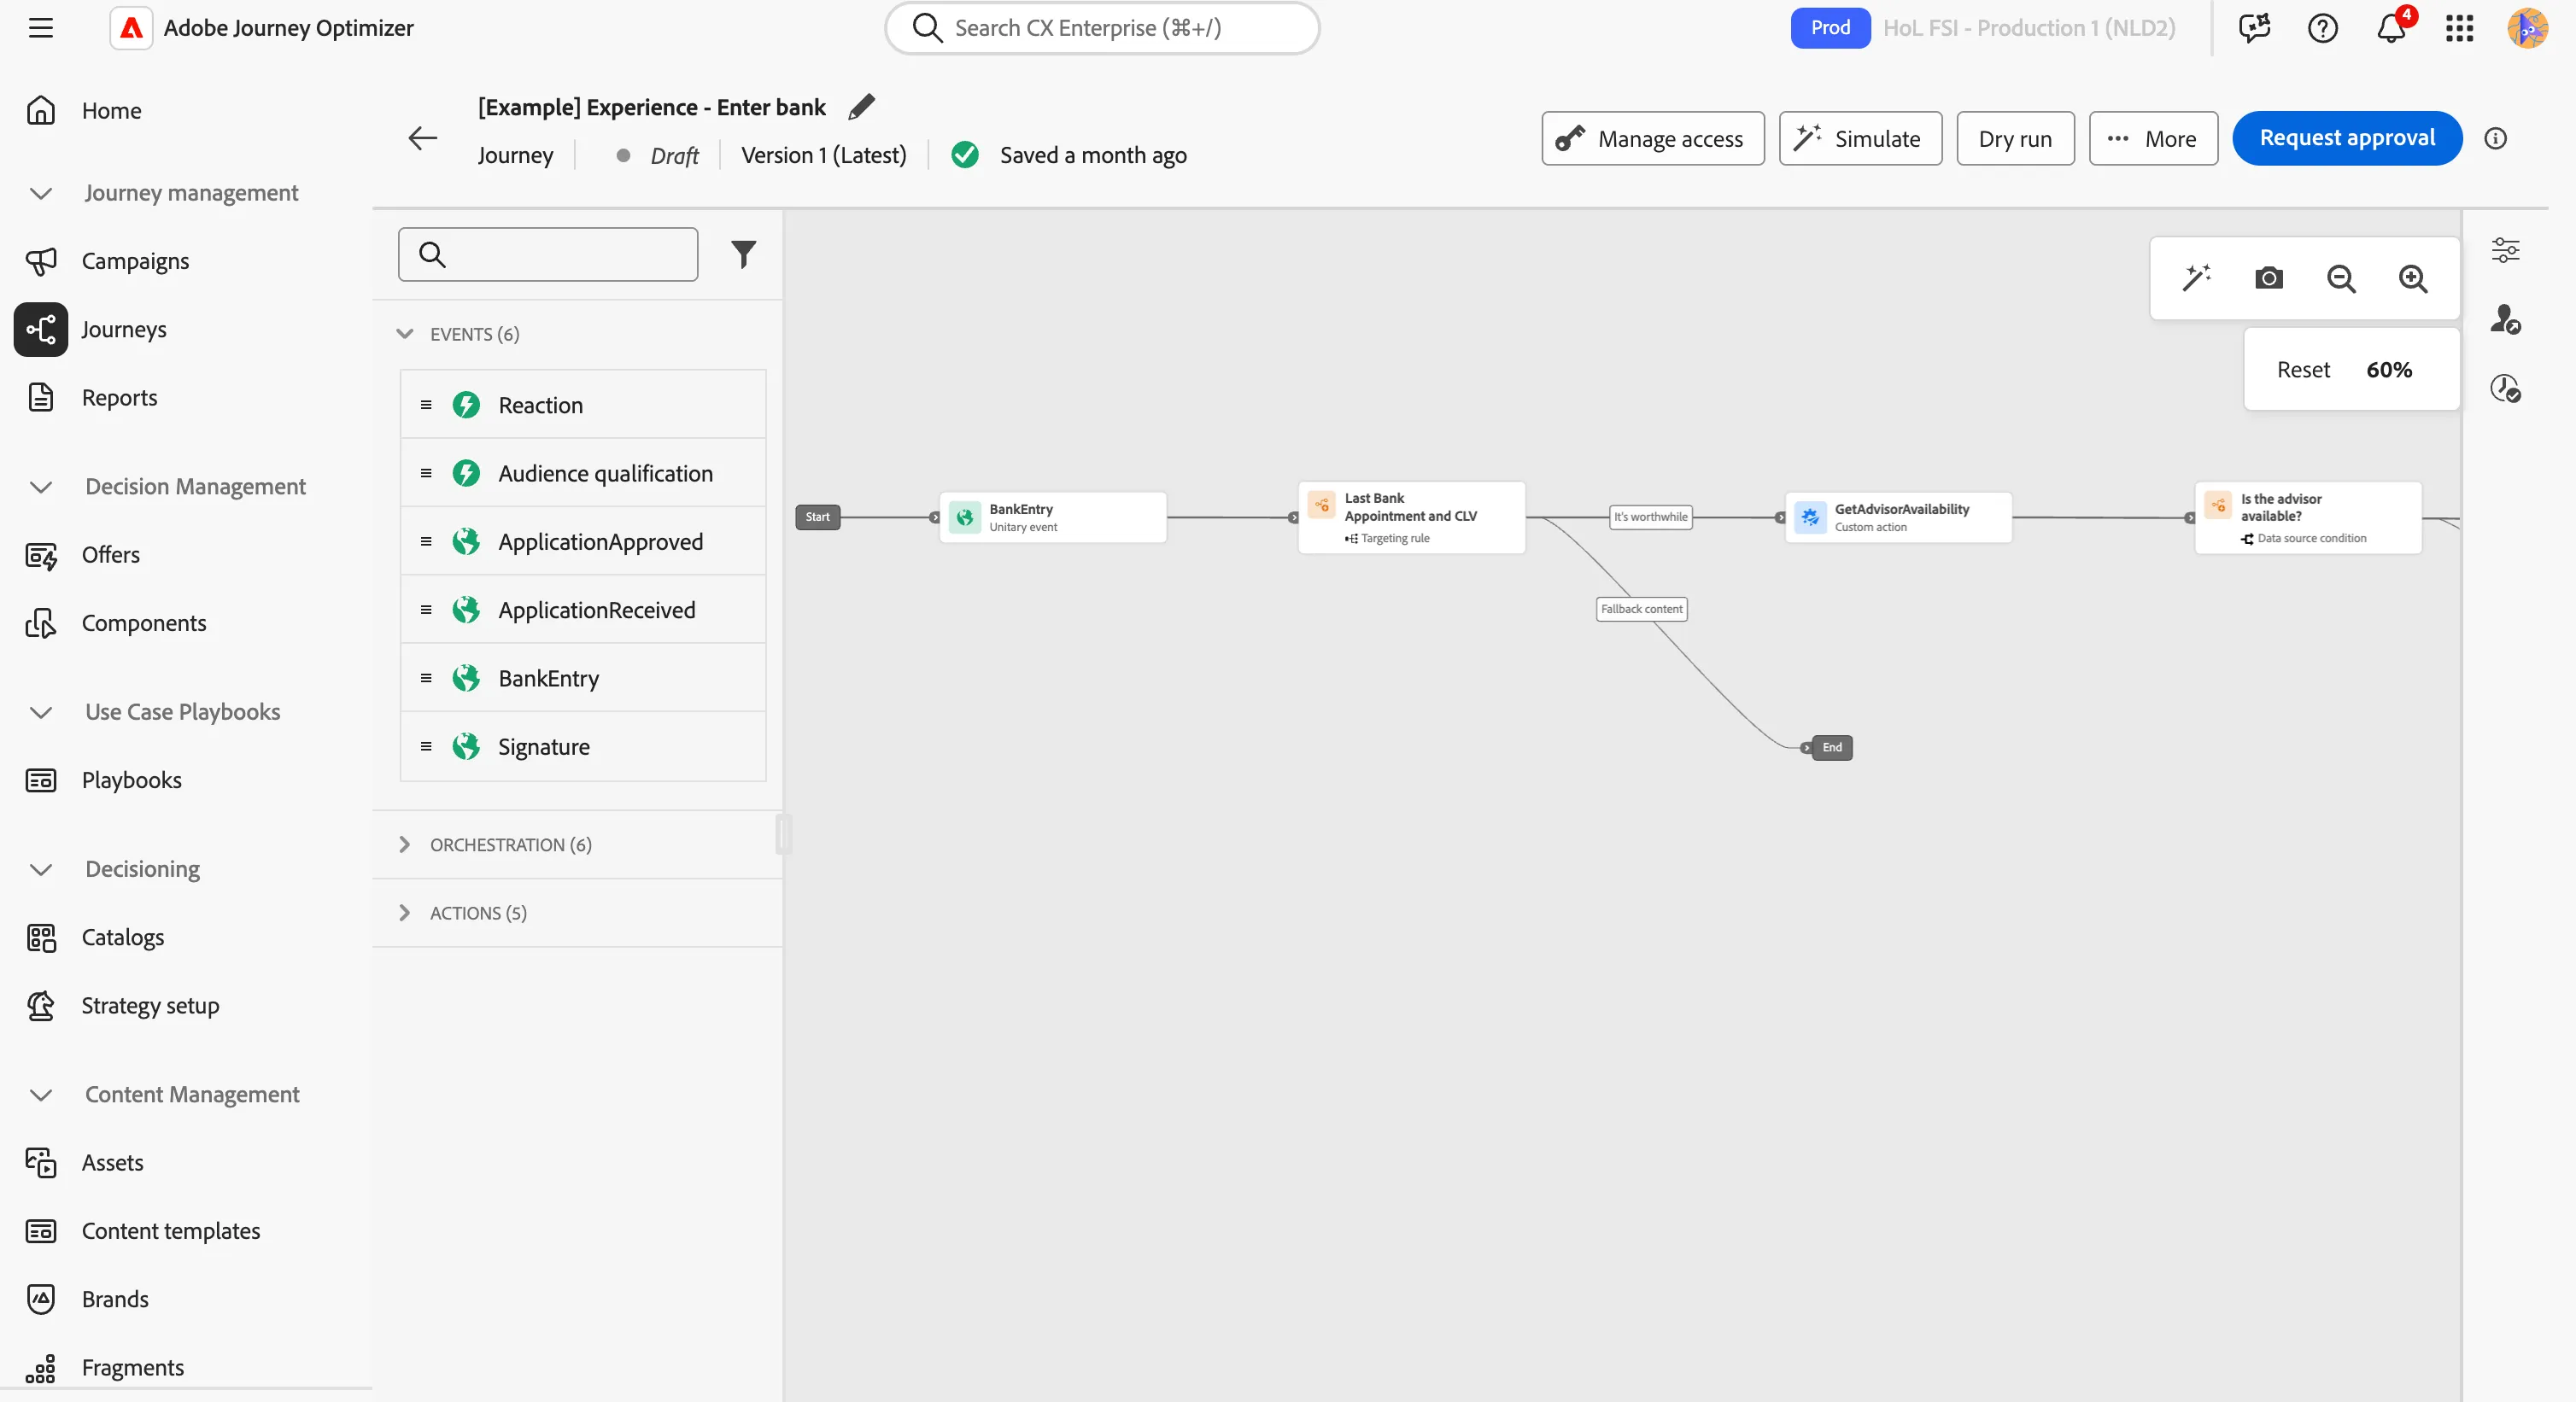The image size is (2576, 1402).
Task: Collapse the Journey management group
Action: [41, 193]
